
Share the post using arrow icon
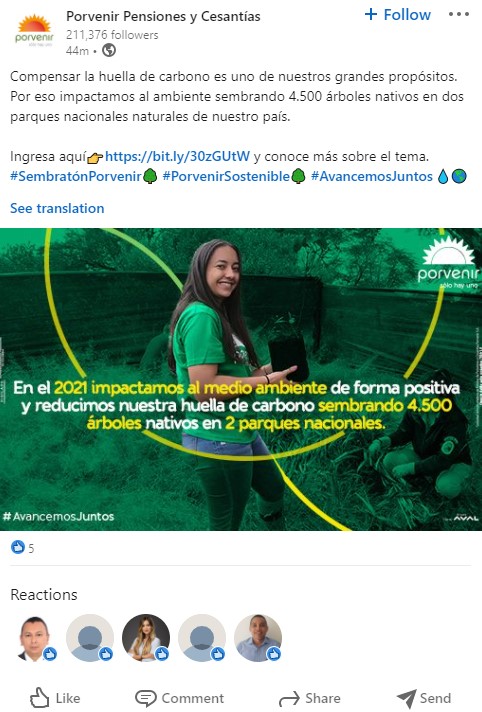tap(289, 698)
